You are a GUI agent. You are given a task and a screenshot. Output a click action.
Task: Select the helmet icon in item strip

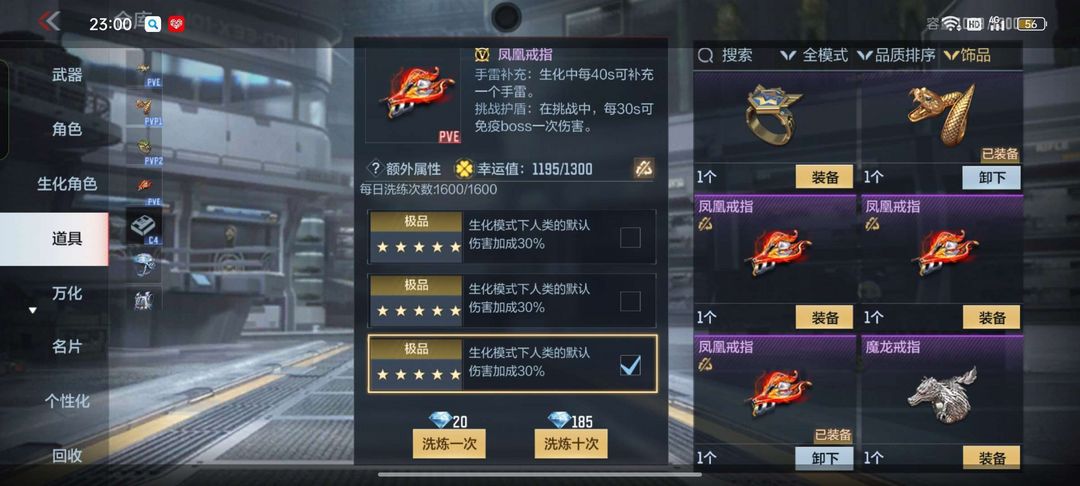(x=144, y=264)
